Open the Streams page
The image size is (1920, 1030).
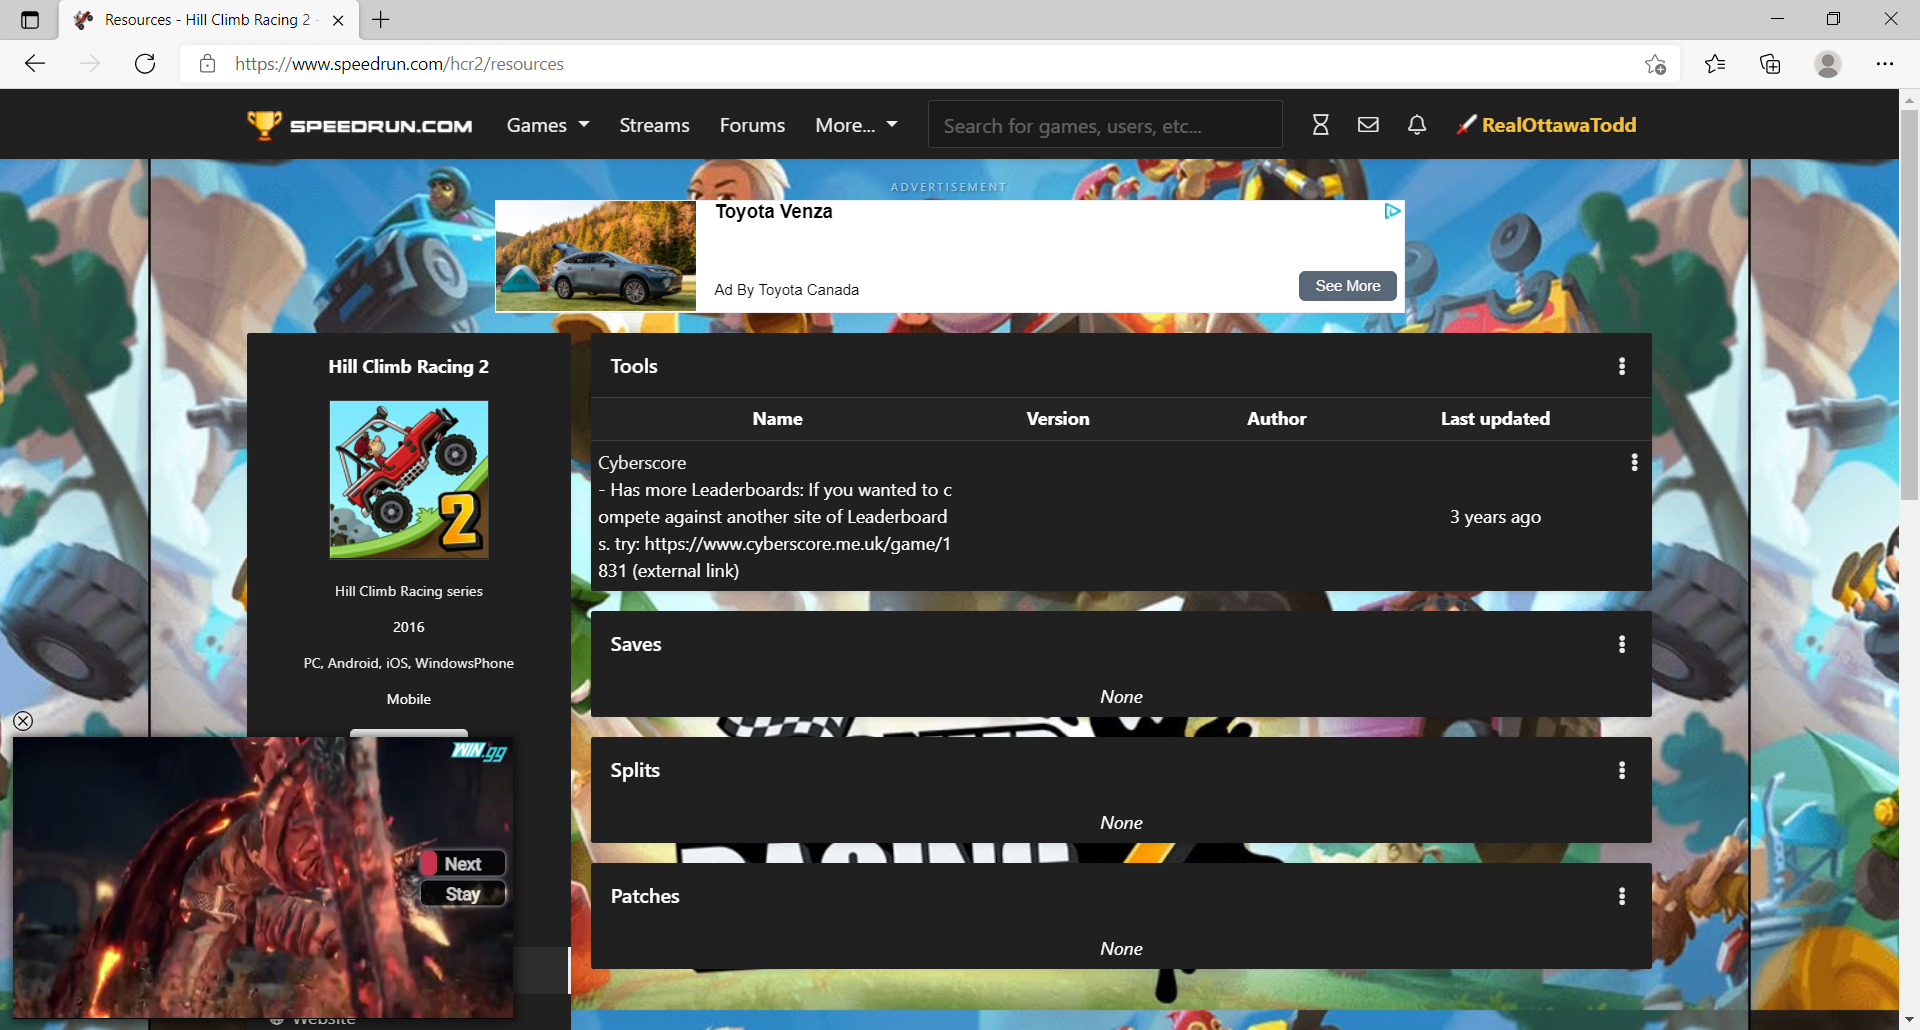coord(654,125)
